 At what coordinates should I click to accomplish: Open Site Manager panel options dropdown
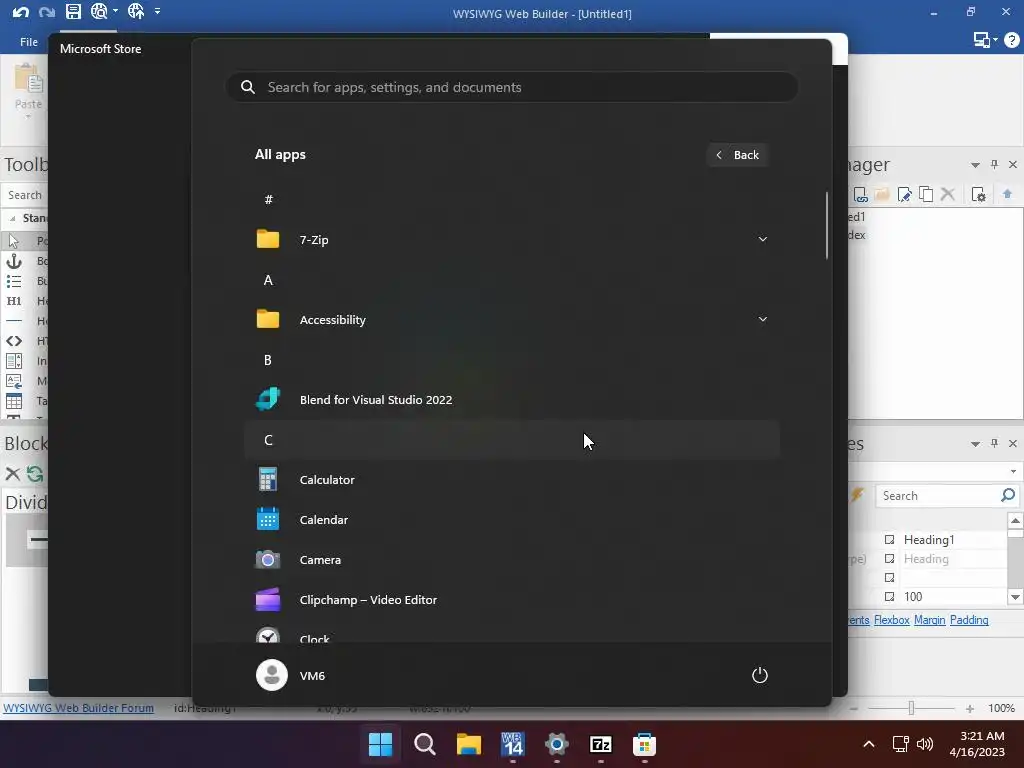pyautogui.click(x=975, y=165)
